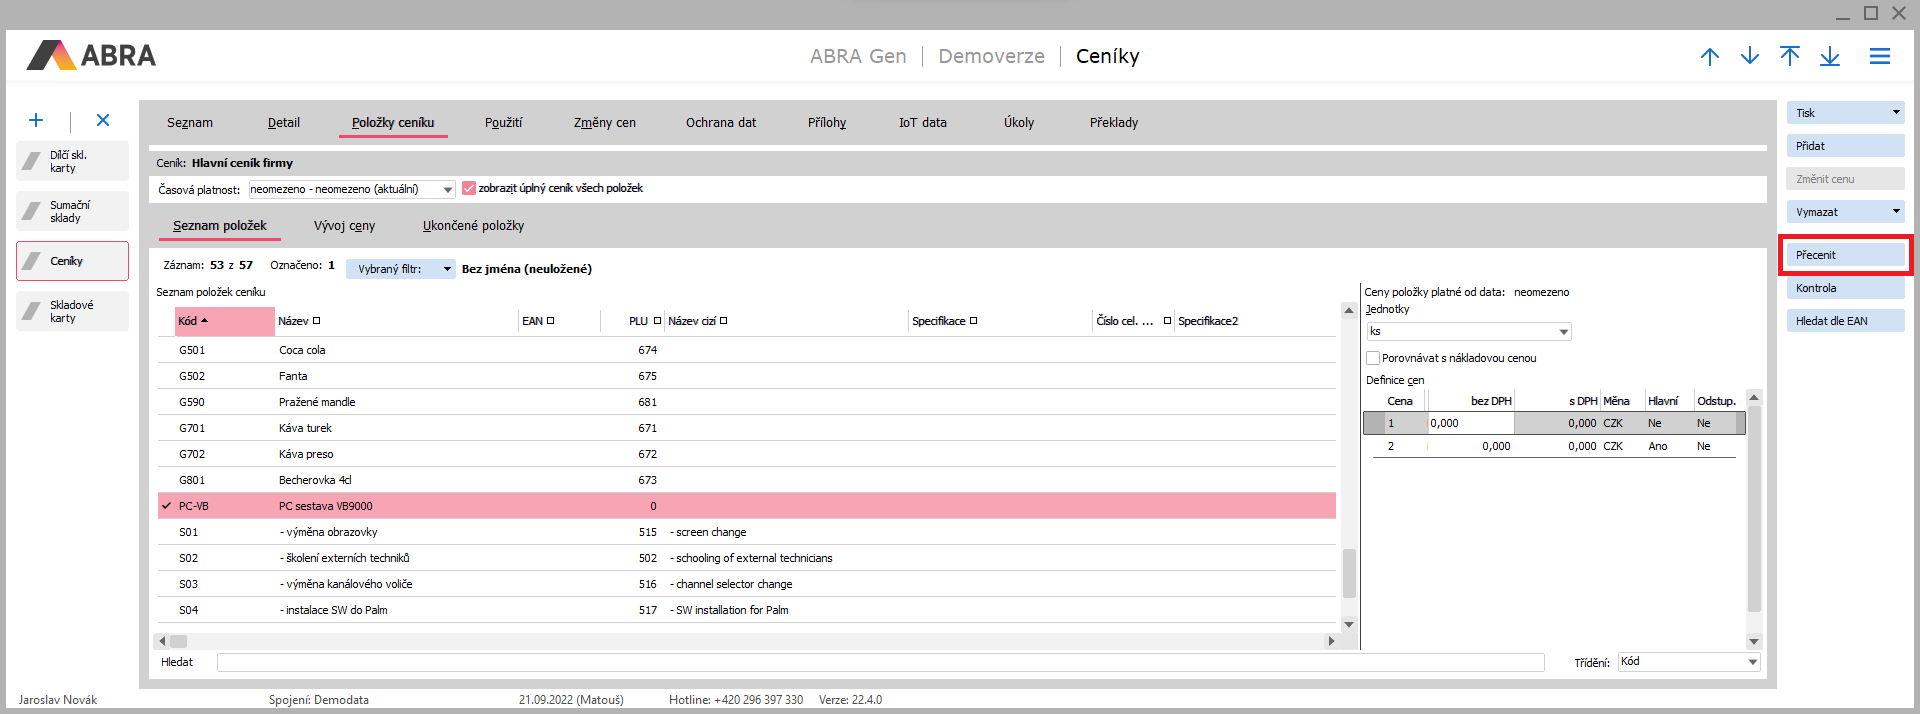The image size is (1920, 714).
Task: Switch to the Změny cen tab
Action: point(604,123)
